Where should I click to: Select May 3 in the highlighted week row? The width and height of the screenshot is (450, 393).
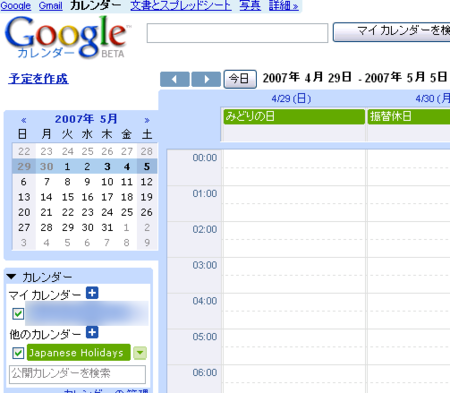point(107,166)
